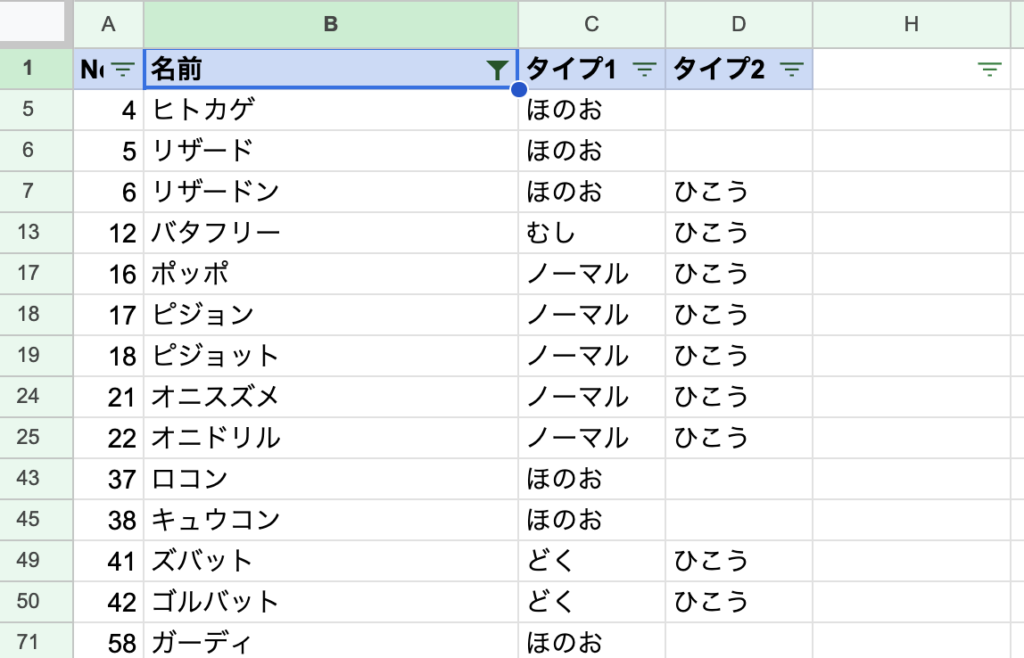Open the filter menu for タイプ2

tap(792, 69)
